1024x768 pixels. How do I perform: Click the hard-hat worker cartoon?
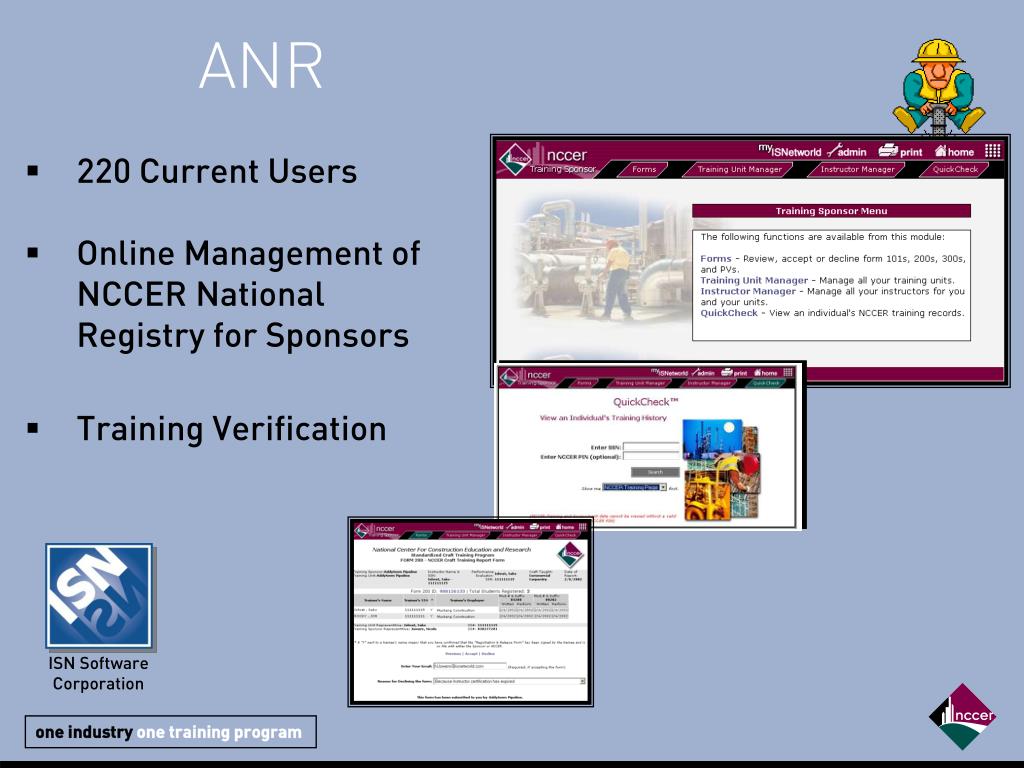pos(938,86)
